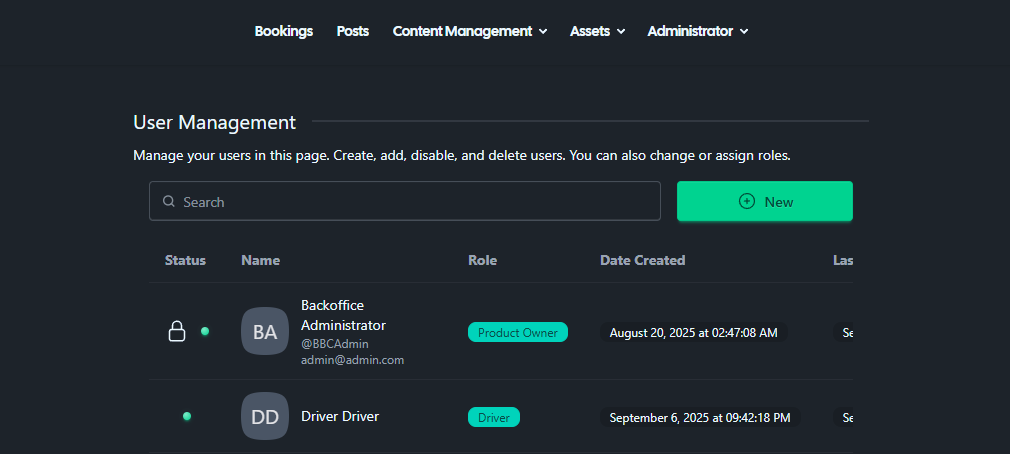This screenshot has height=454, width=1010.
Task: Sort by the Name column header
Action: (260, 260)
